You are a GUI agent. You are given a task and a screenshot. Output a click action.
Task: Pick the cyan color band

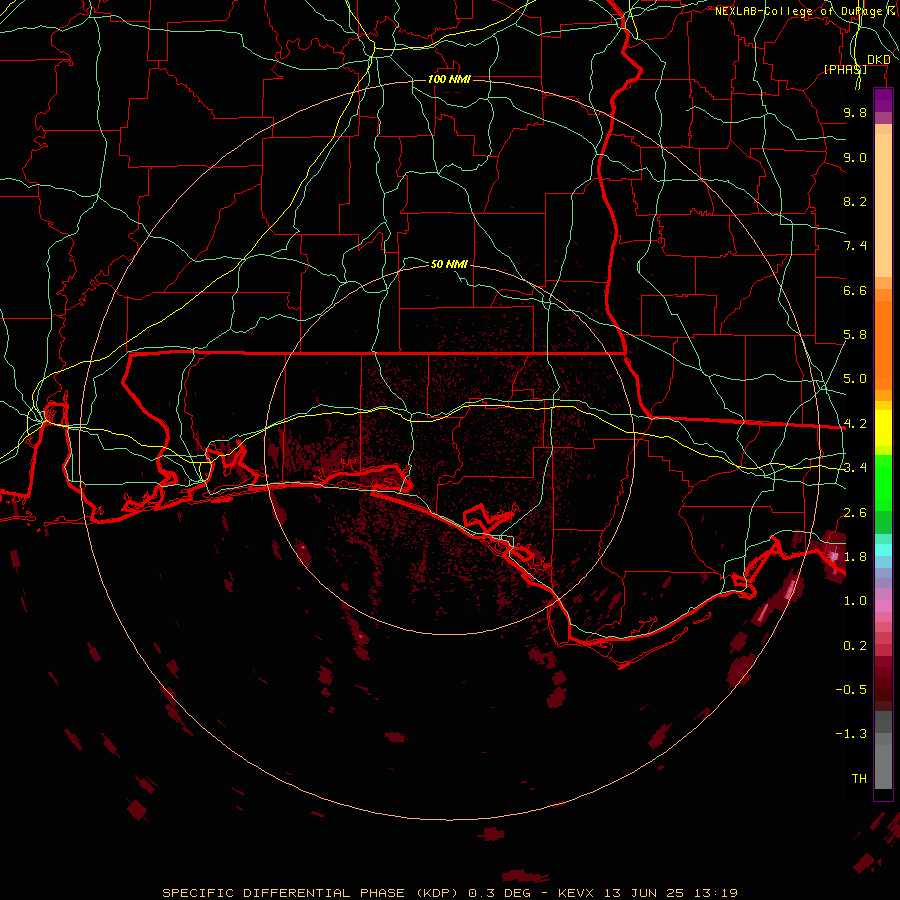click(x=883, y=550)
